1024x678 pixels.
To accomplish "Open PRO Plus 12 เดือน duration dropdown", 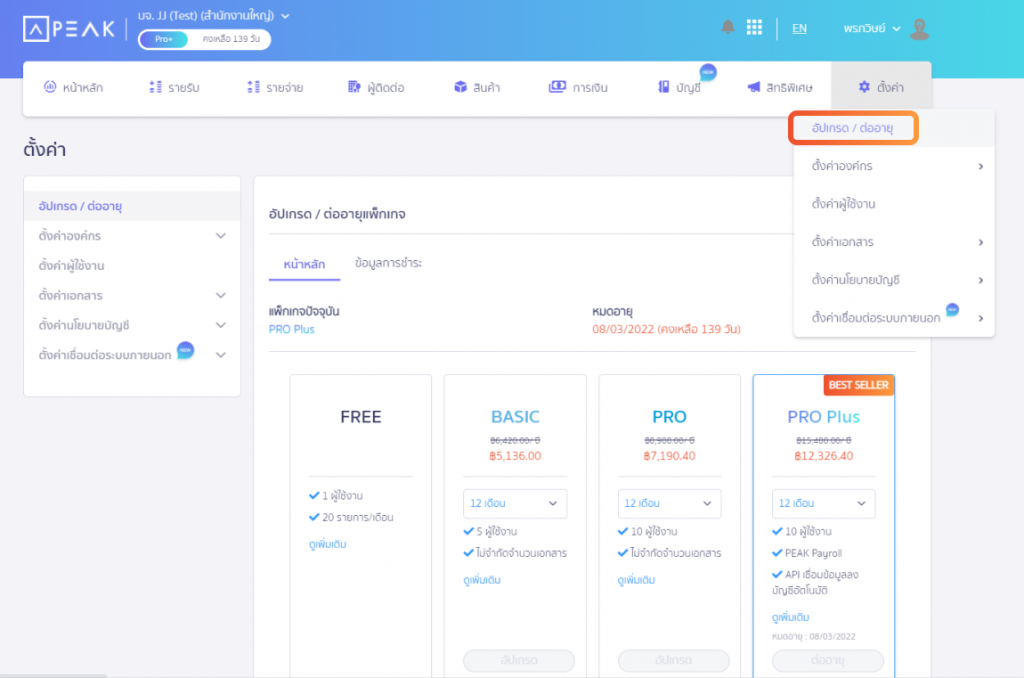I will coord(824,504).
